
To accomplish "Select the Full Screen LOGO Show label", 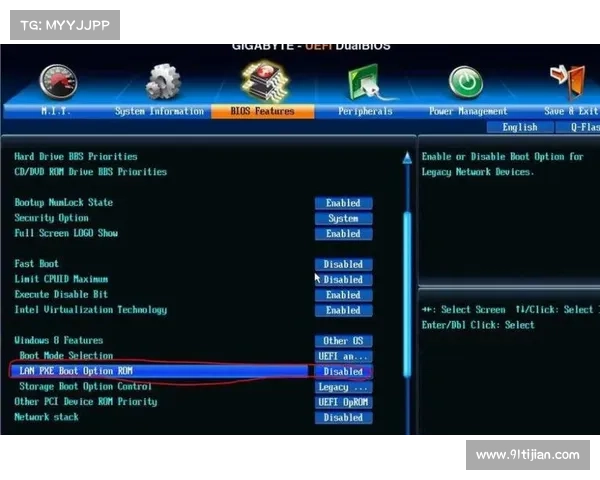I will click(x=66, y=233).
